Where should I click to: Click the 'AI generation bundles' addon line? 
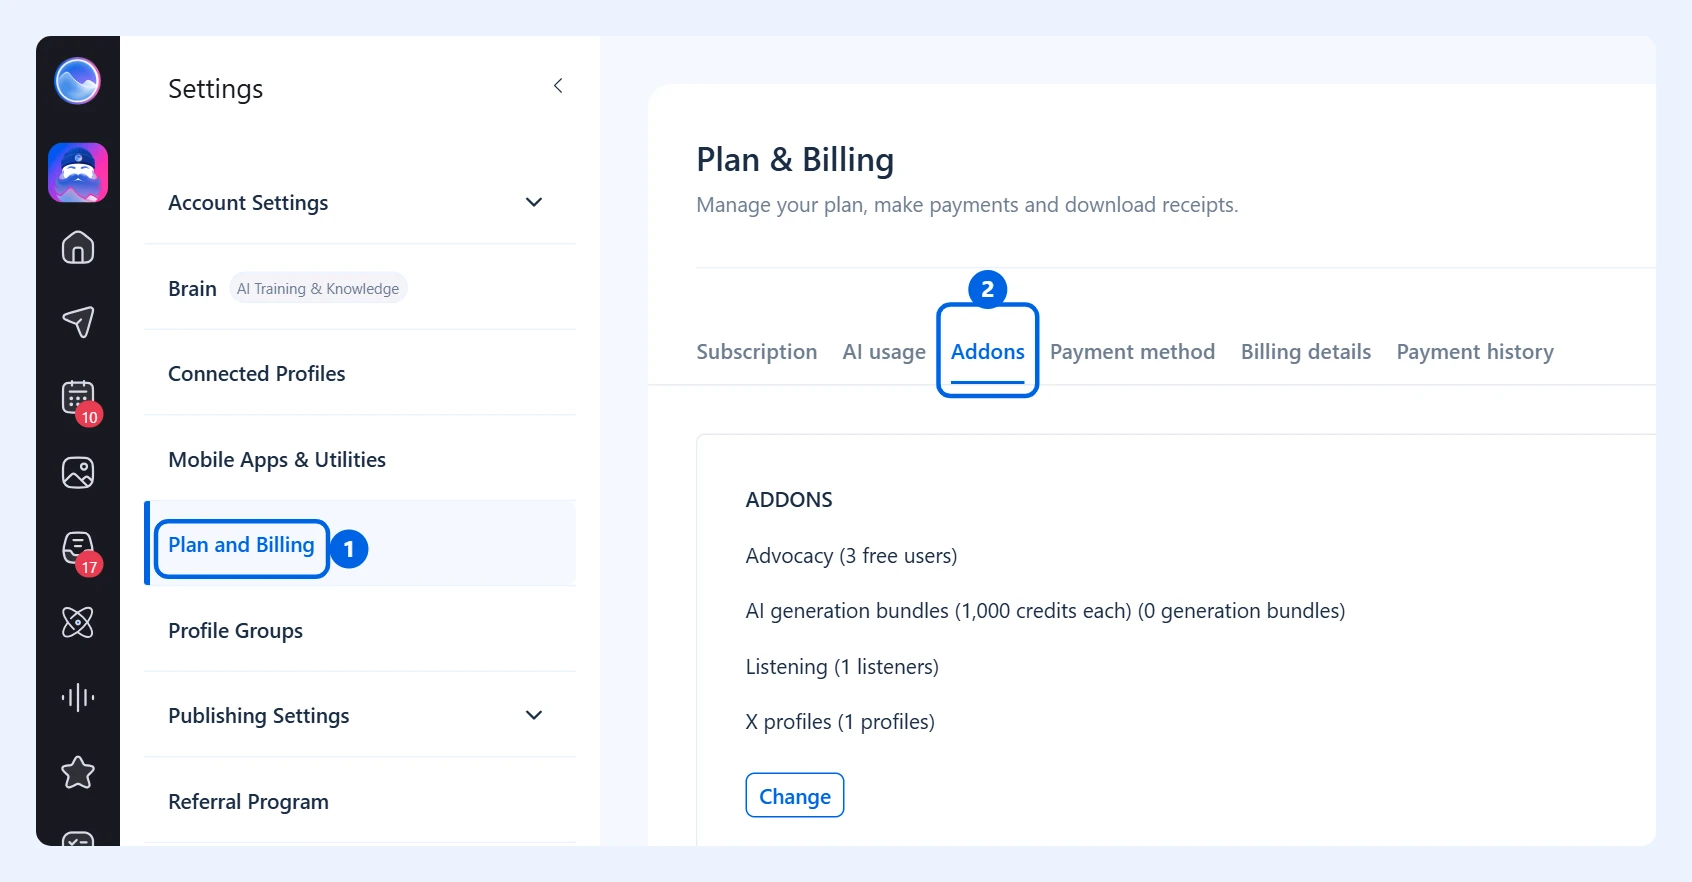1045,611
